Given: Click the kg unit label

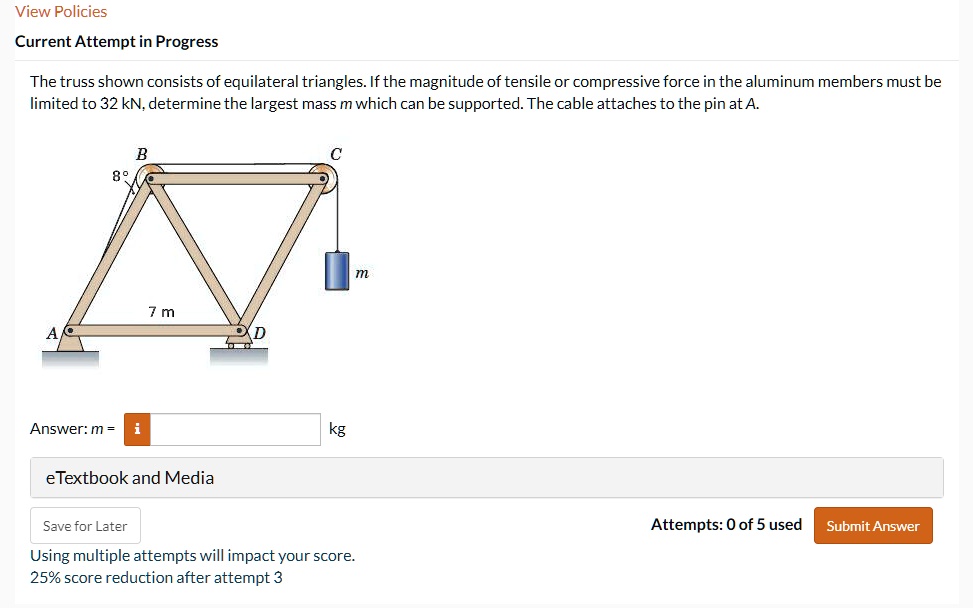Looking at the screenshot, I should pyautogui.click(x=337, y=429).
